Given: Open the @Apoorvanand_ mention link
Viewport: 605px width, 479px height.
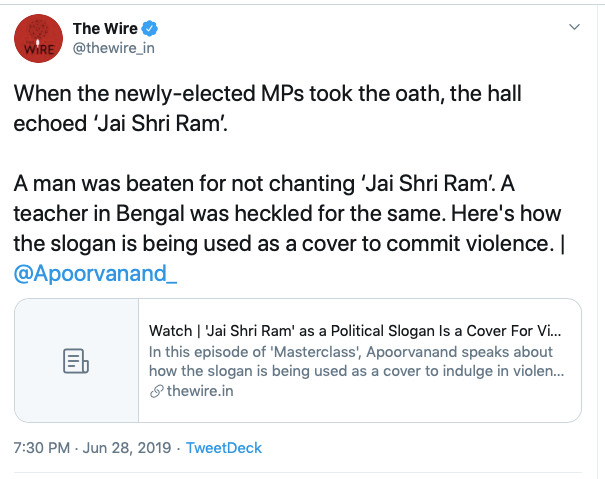Looking at the screenshot, I should 96,273.
